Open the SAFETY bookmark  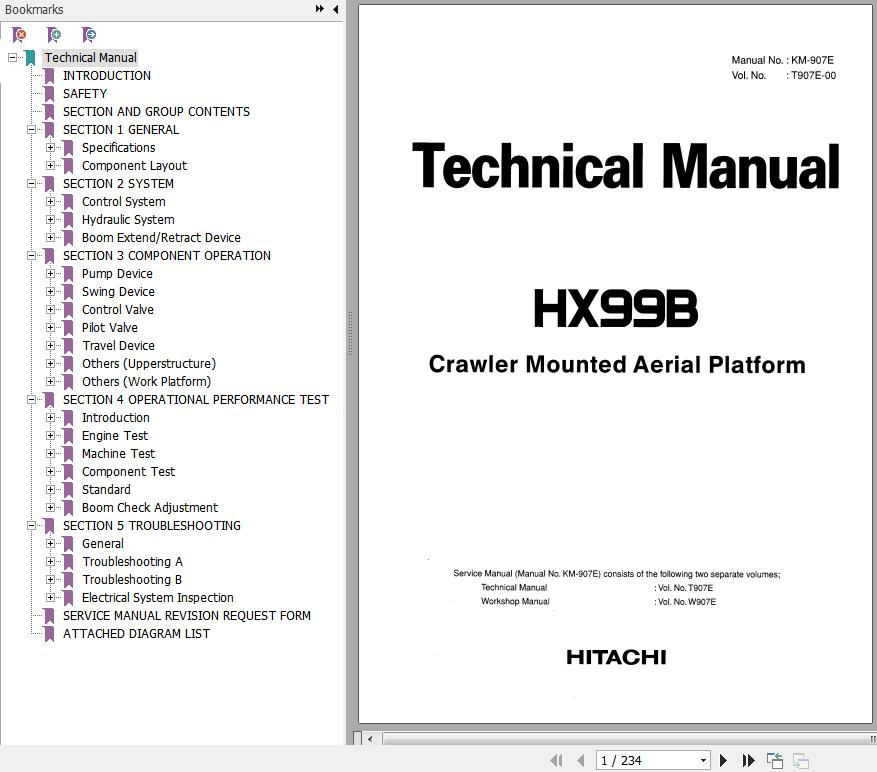[x=84, y=93]
